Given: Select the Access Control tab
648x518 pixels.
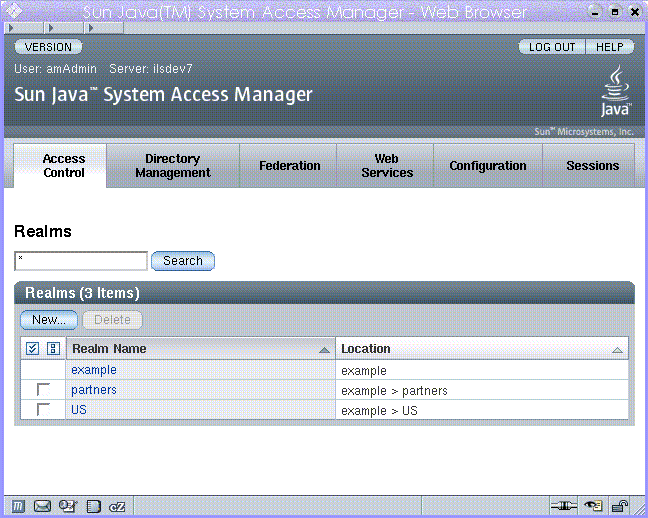Looking at the screenshot, I should 60,165.
